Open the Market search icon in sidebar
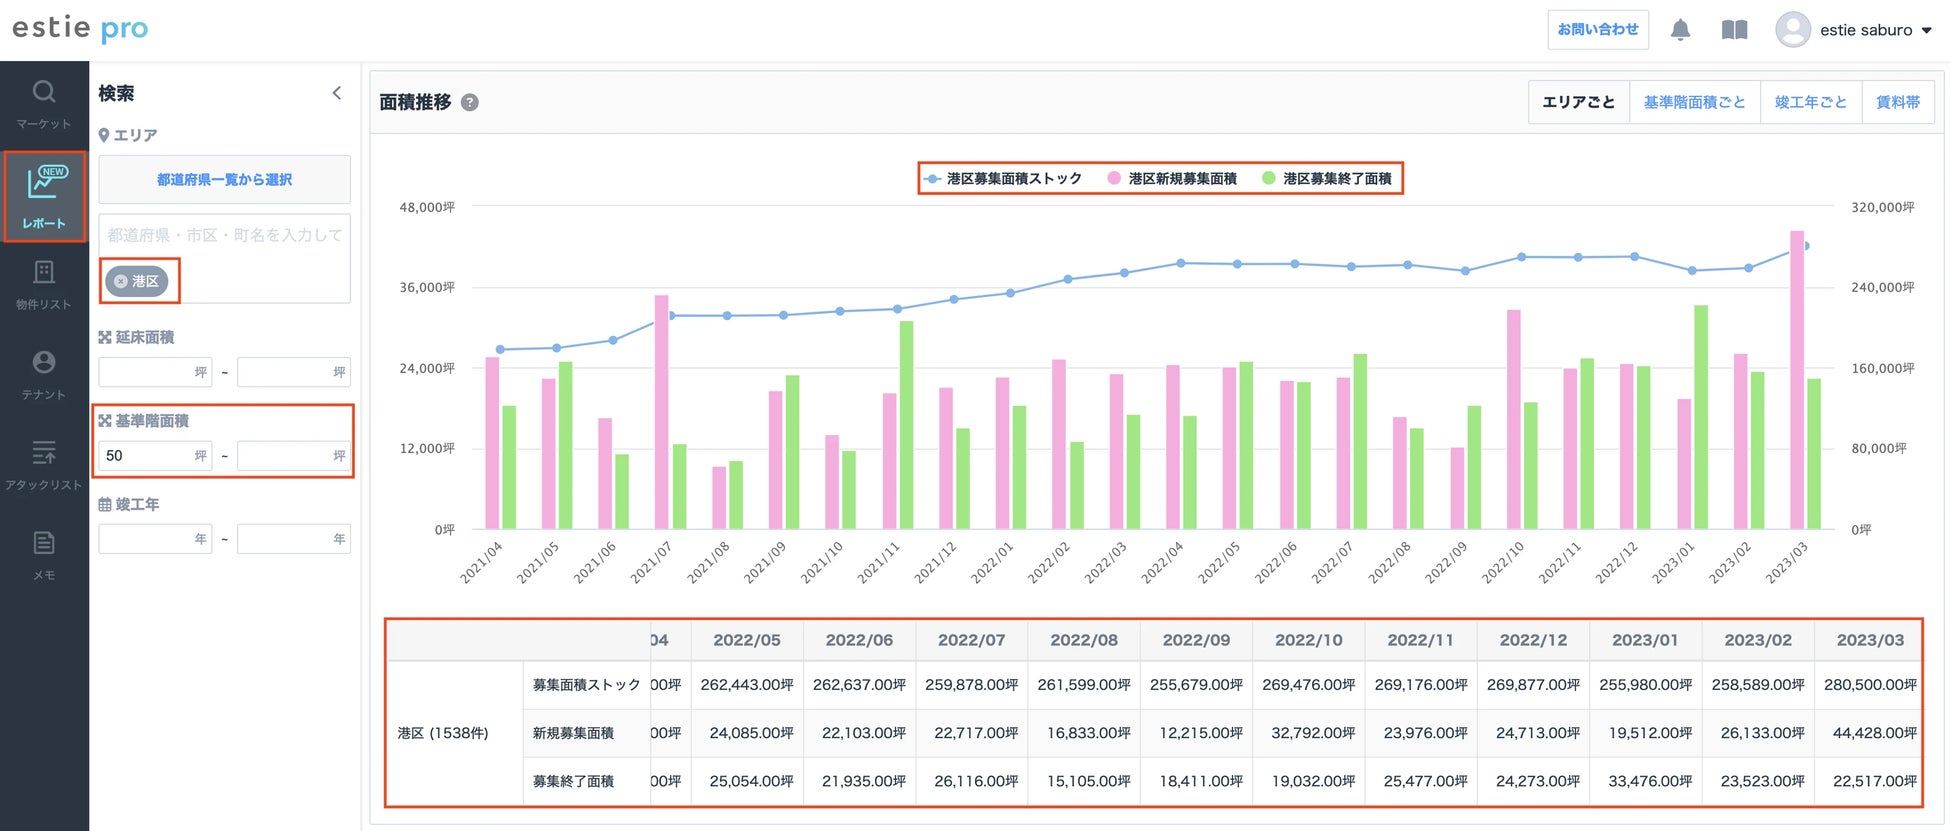This screenshot has width=1950, height=831. (x=44, y=93)
